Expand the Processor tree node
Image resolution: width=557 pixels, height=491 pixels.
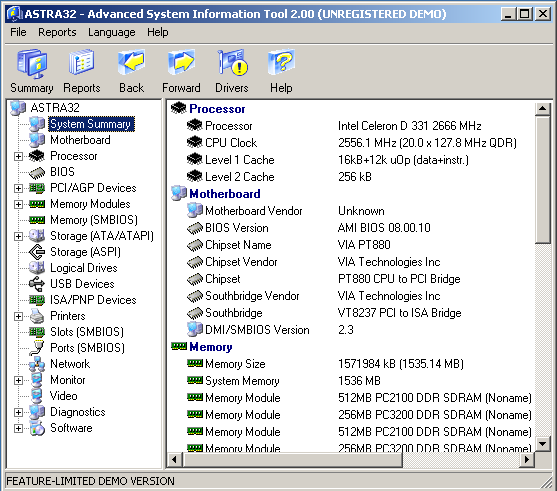pos(18,156)
